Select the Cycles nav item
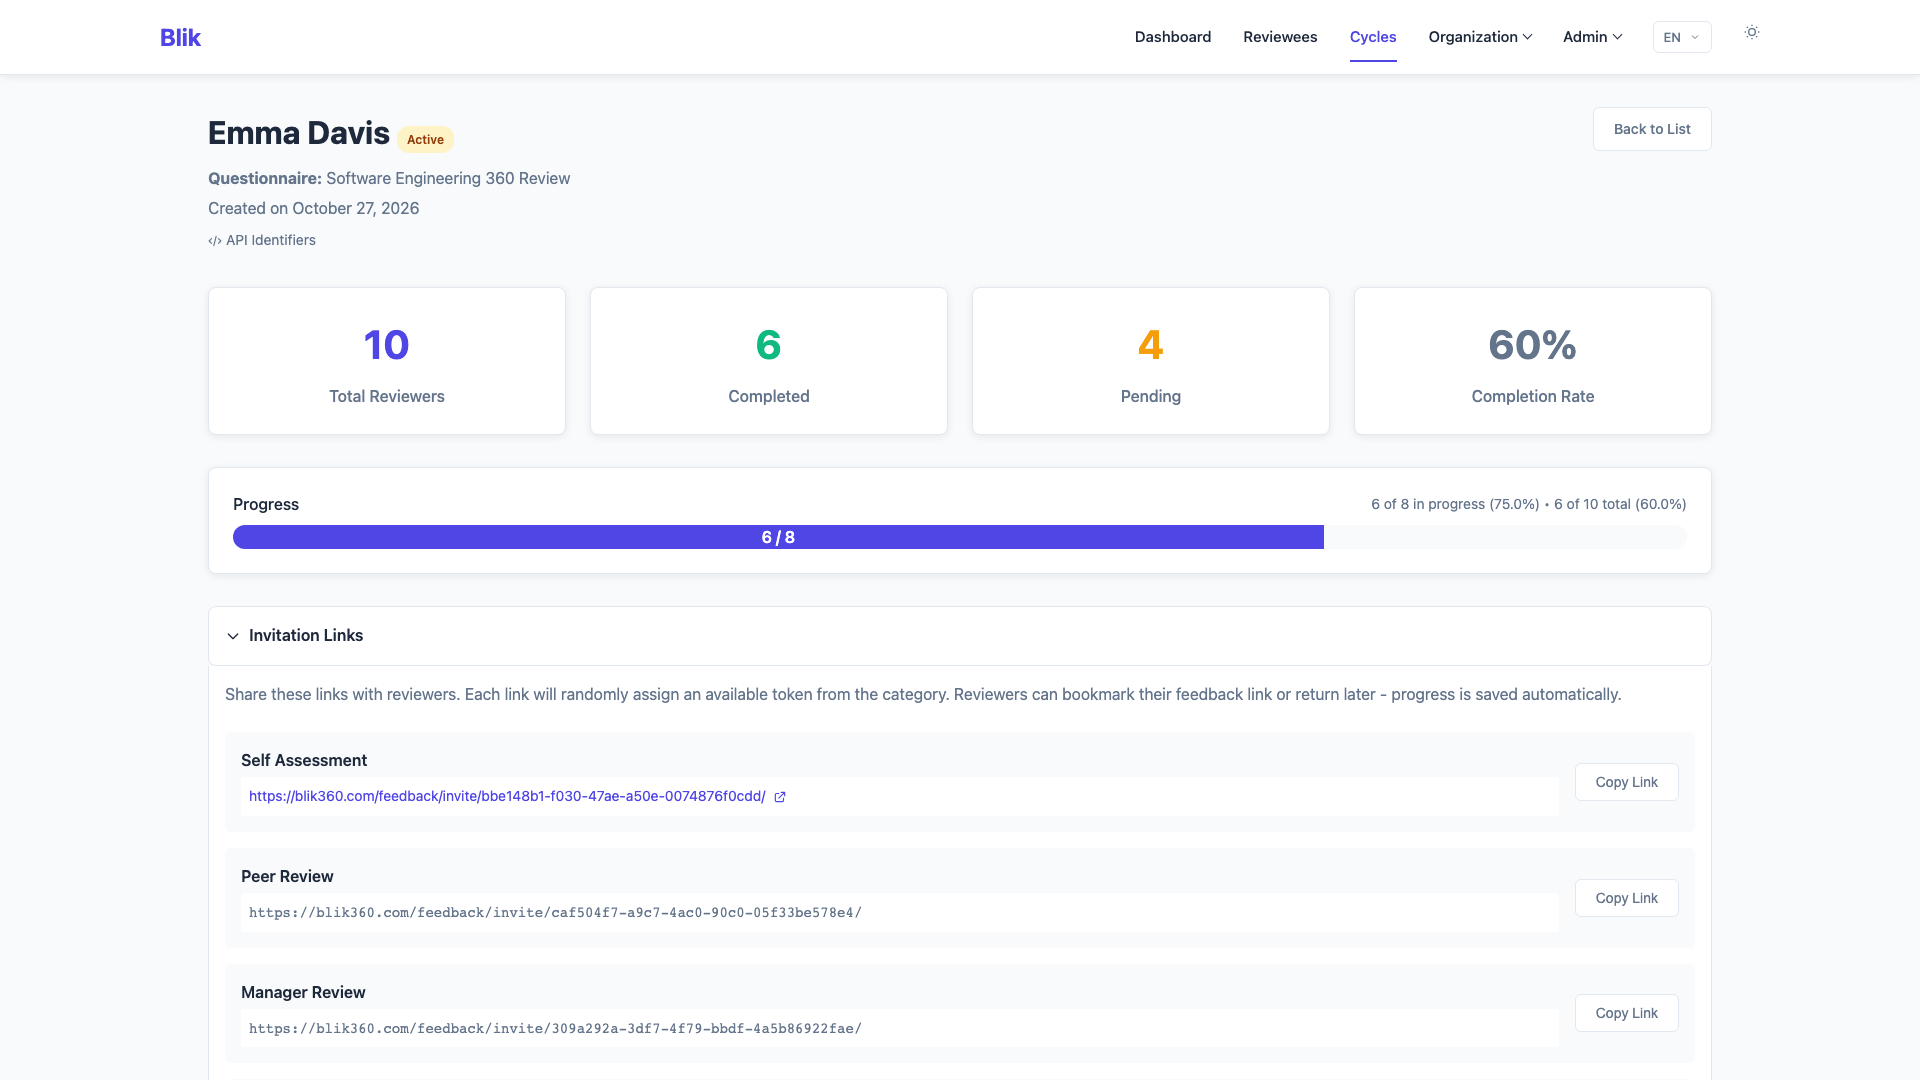Viewport: 1920px width, 1080px height. (1373, 37)
